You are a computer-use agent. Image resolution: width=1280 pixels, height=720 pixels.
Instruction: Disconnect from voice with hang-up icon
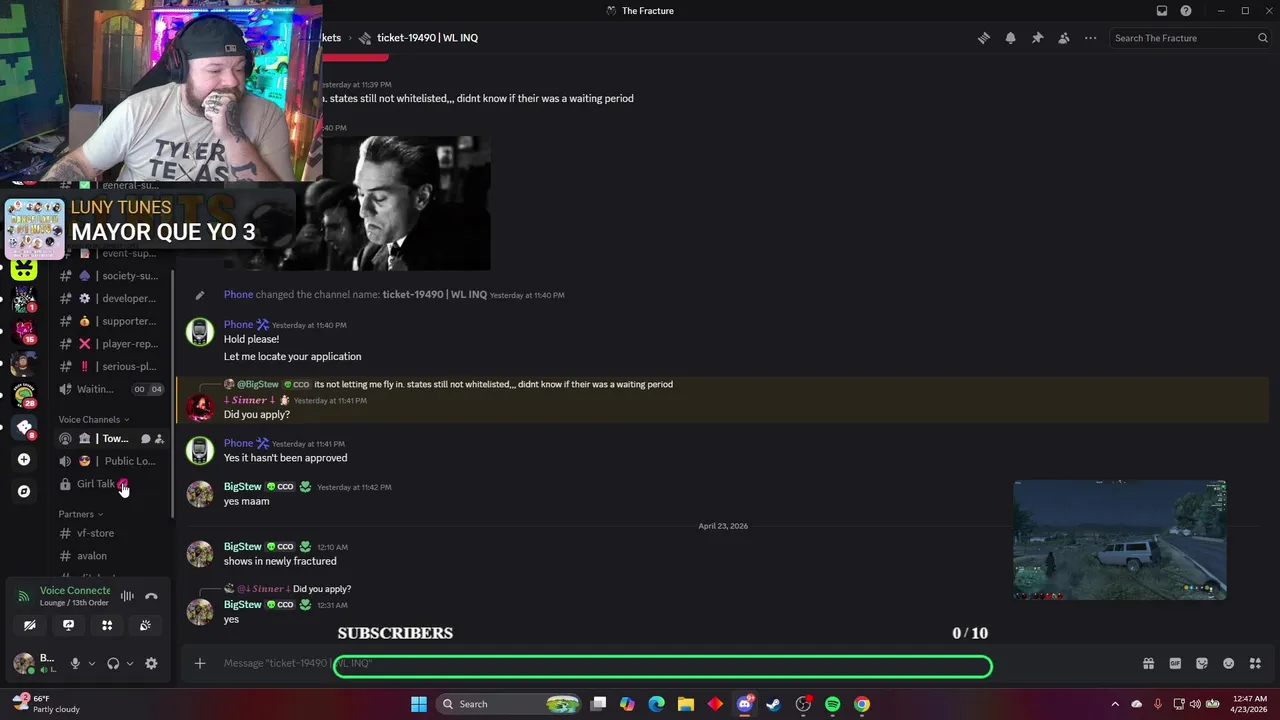click(x=151, y=596)
